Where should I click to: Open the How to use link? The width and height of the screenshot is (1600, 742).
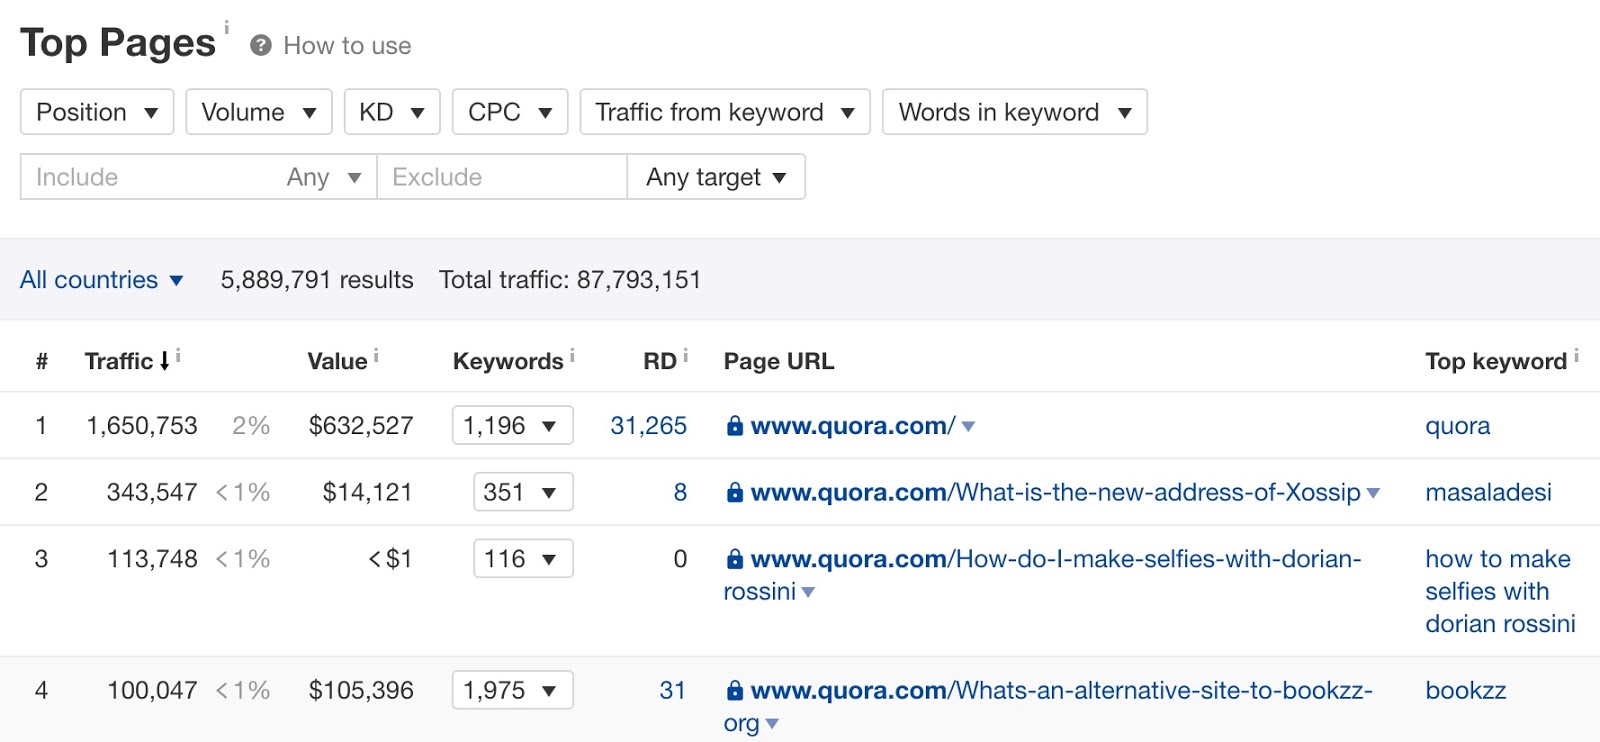(x=347, y=46)
